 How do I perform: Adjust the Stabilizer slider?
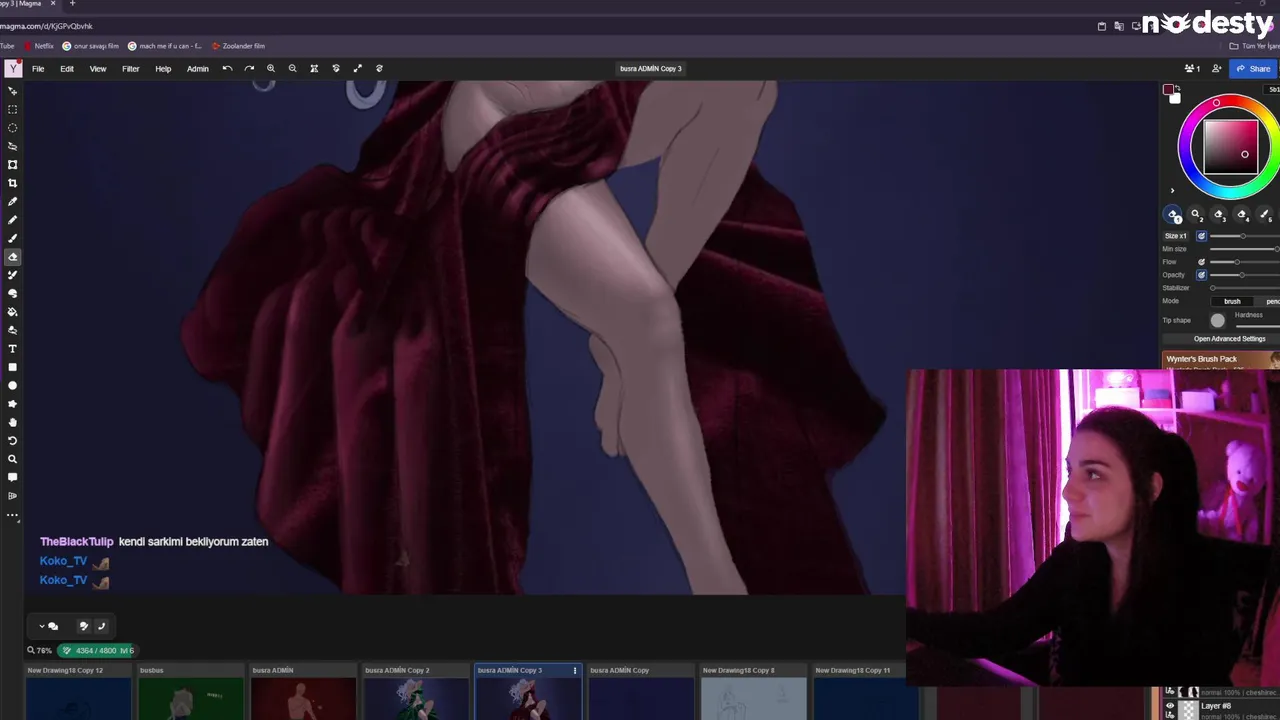[1245, 288]
